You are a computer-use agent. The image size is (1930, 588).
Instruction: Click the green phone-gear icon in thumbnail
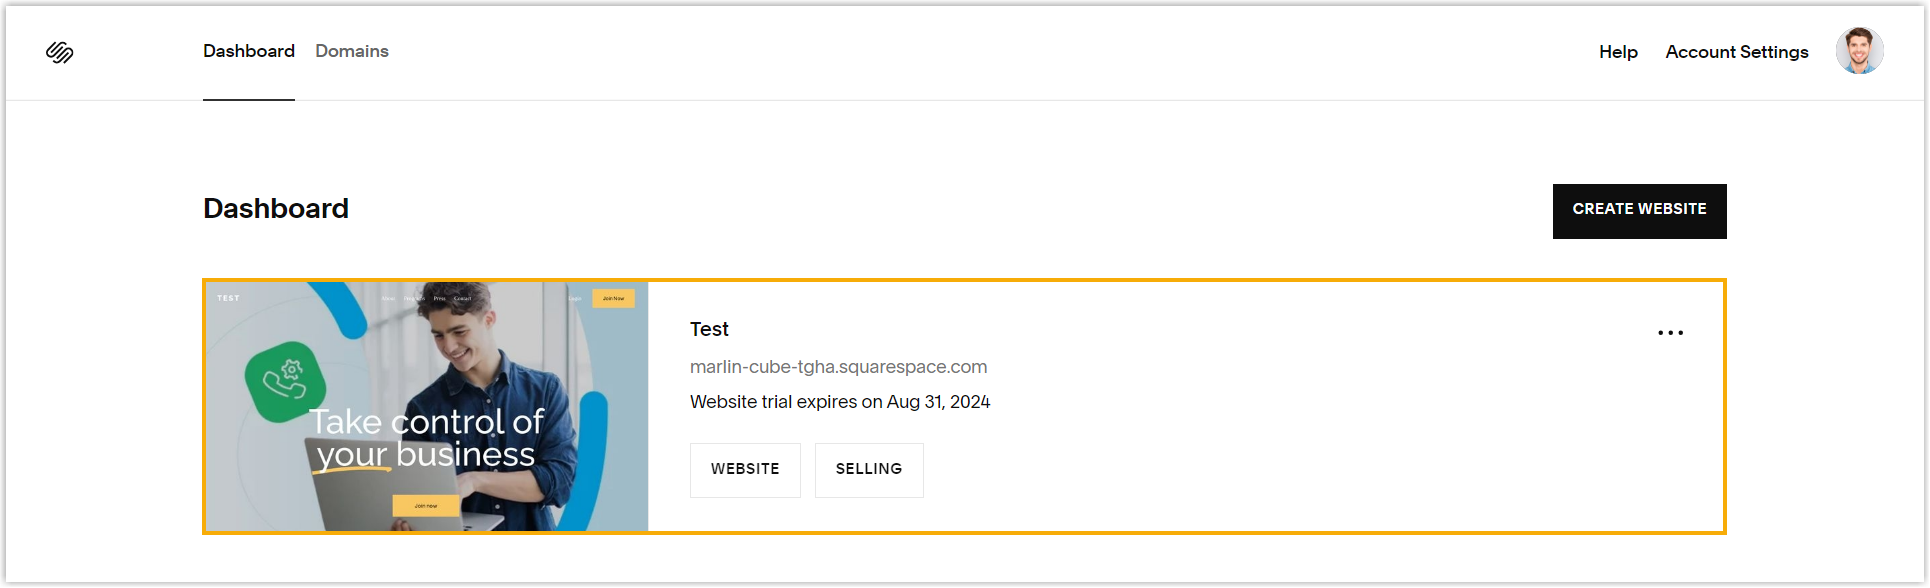coord(285,380)
